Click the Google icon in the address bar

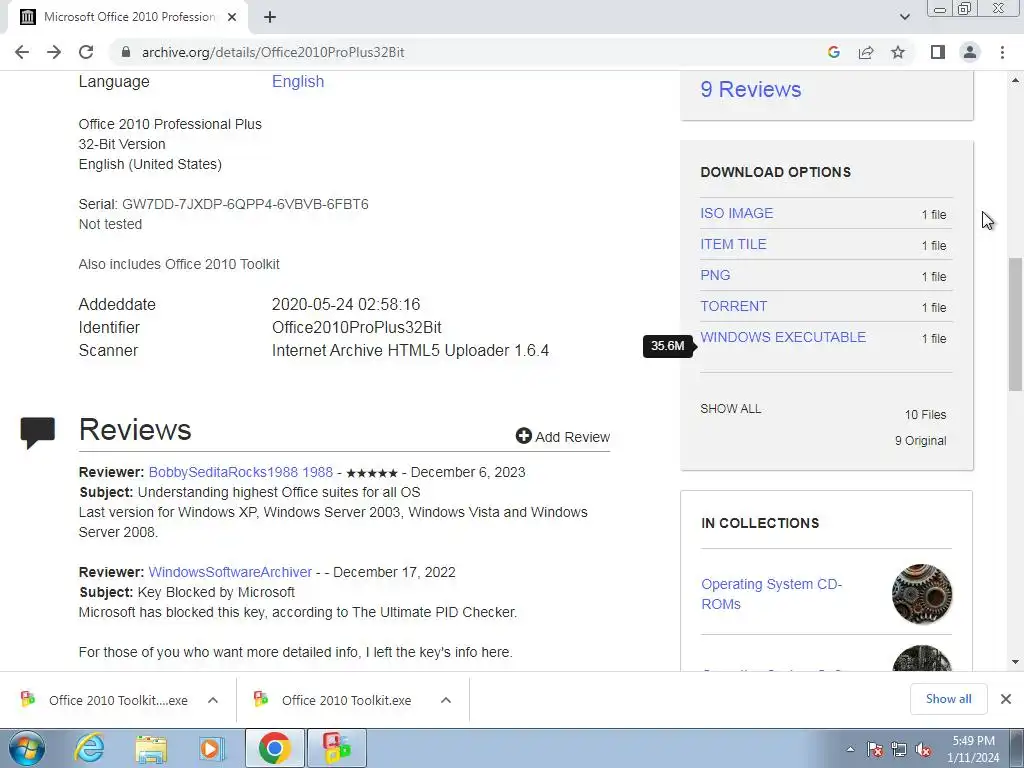[x=833, y=52]
